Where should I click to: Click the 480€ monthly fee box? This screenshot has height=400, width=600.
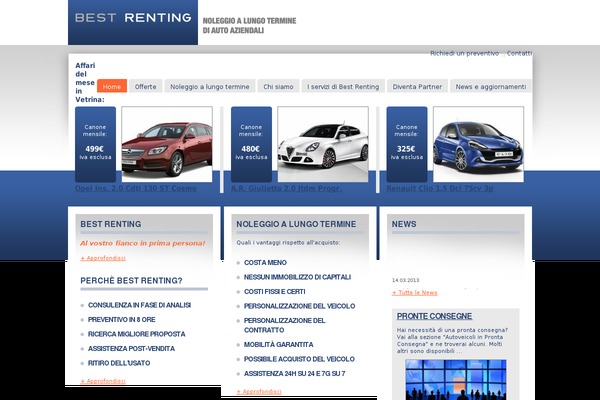tap(251, 144)
